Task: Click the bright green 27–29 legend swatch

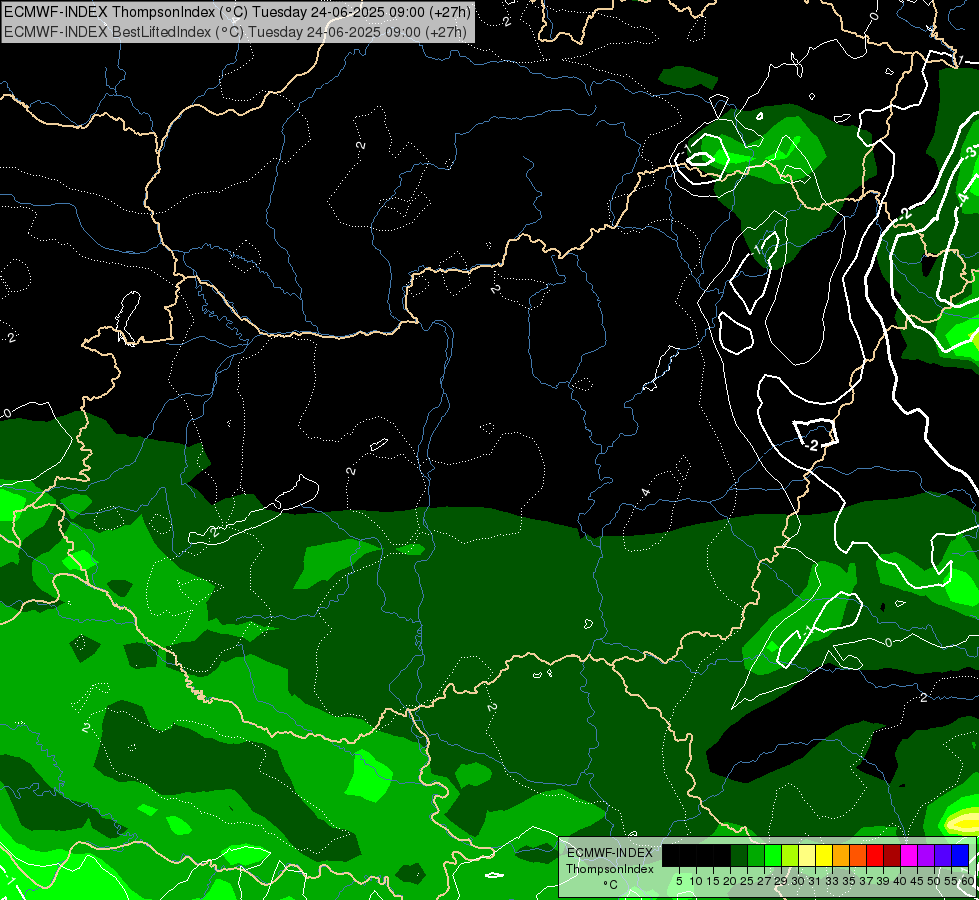Action: click(x=773, y=855)
